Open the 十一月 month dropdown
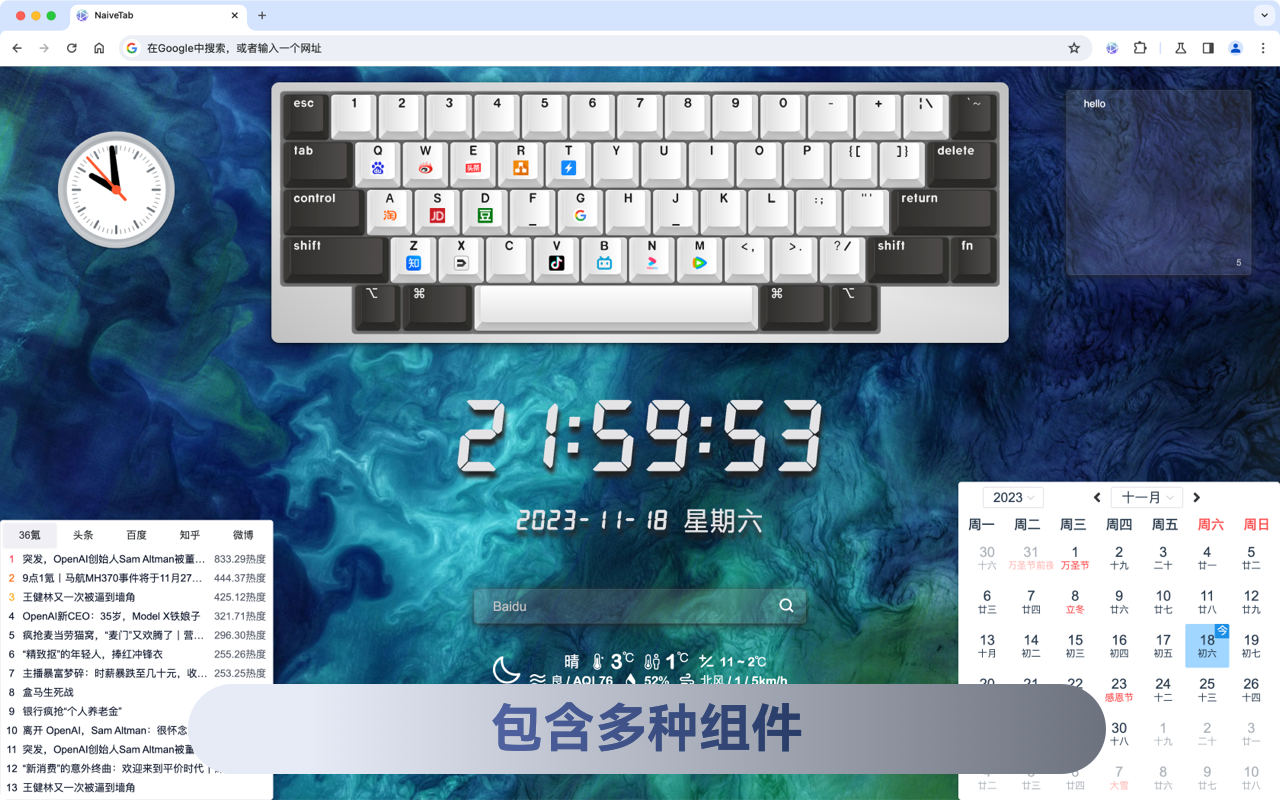 coord(1146,497)
